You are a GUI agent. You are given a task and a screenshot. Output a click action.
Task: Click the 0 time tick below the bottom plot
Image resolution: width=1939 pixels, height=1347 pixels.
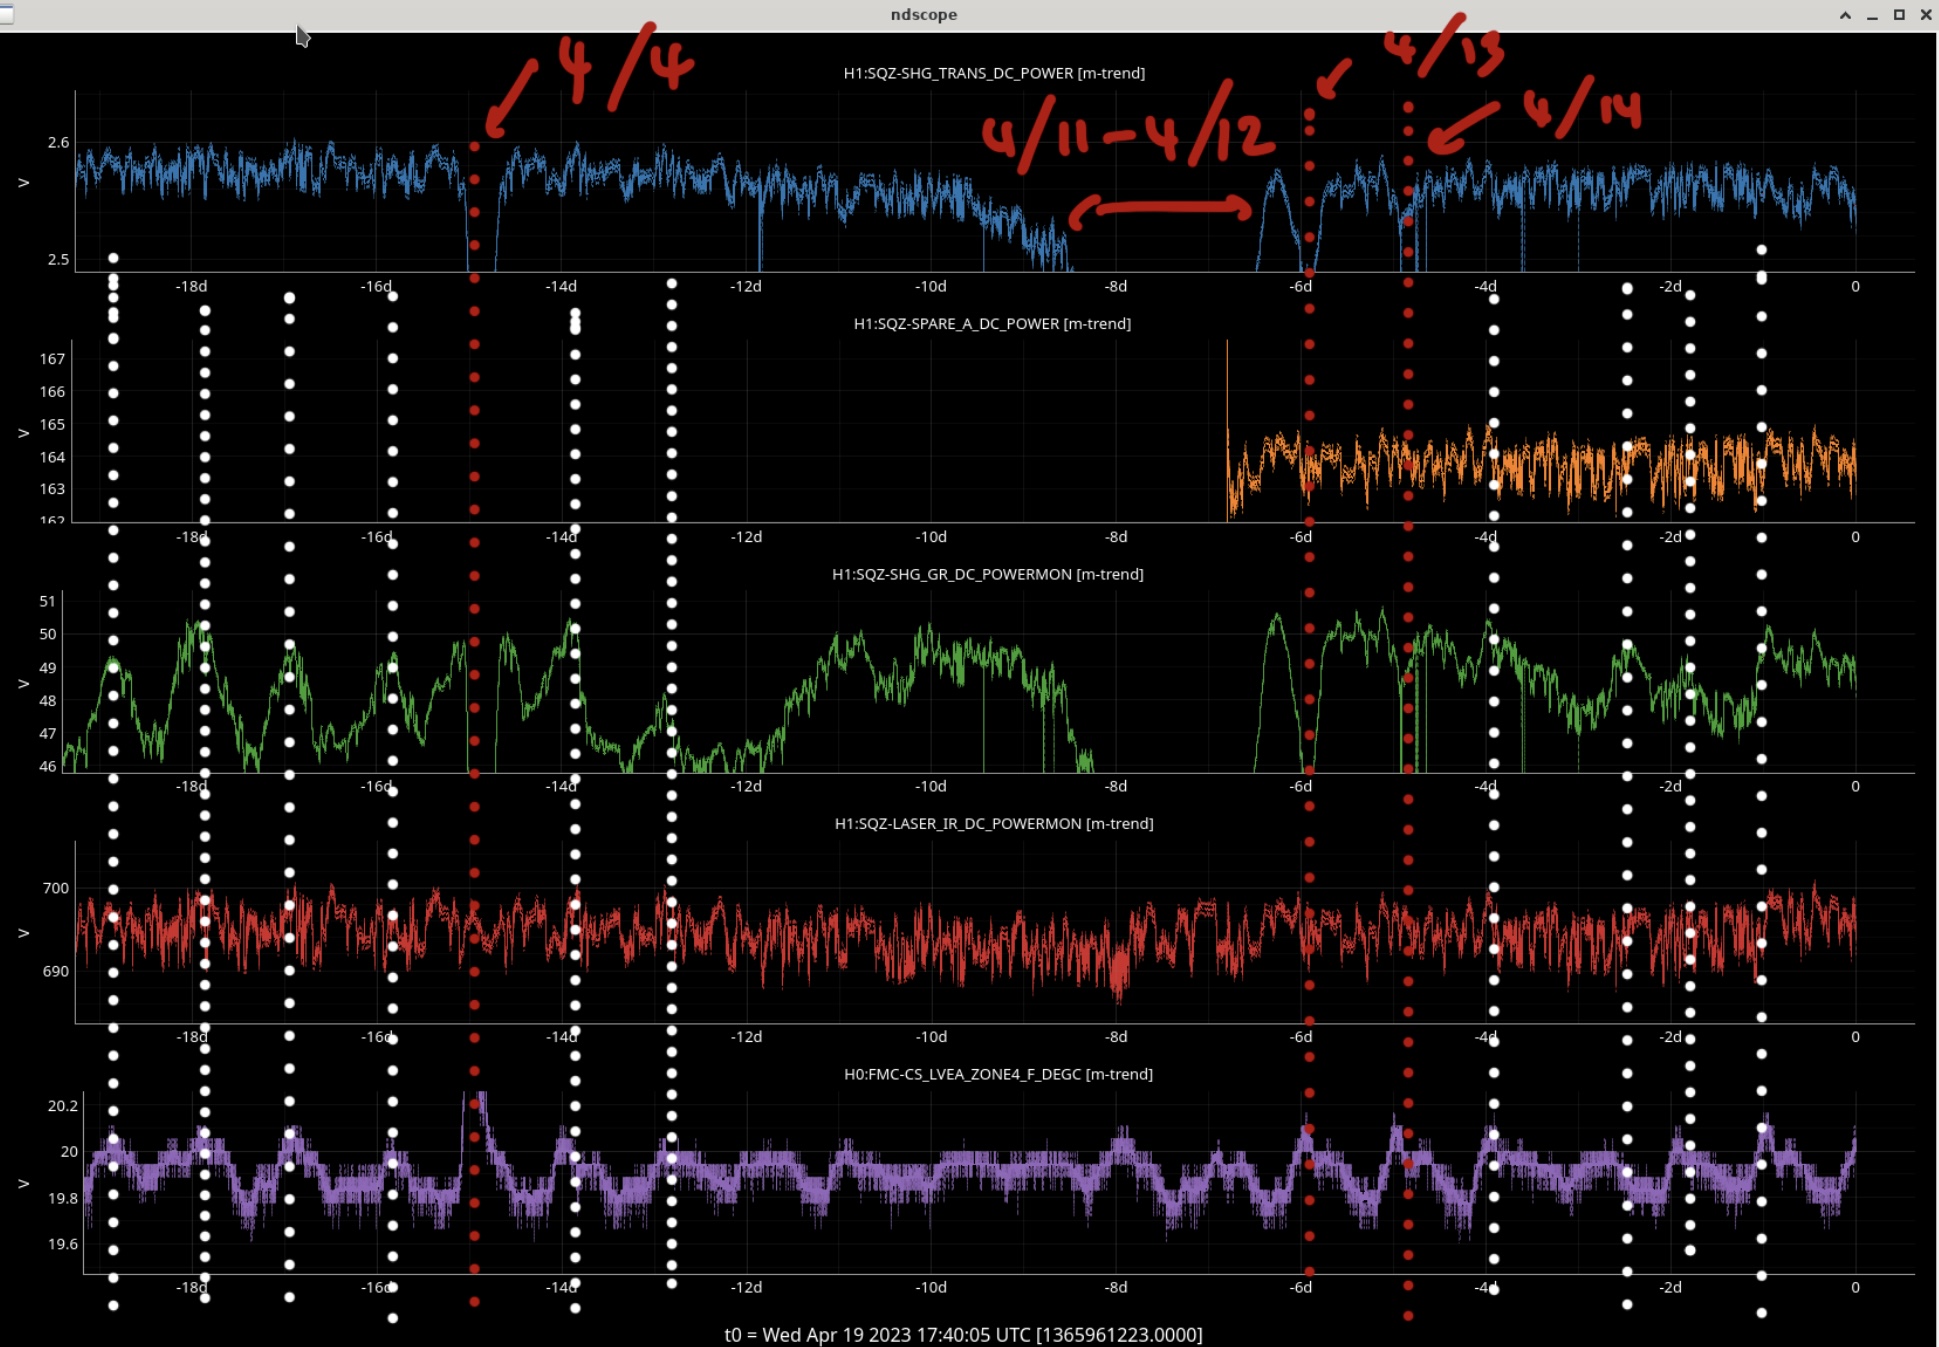[x=1854, y=1287]
